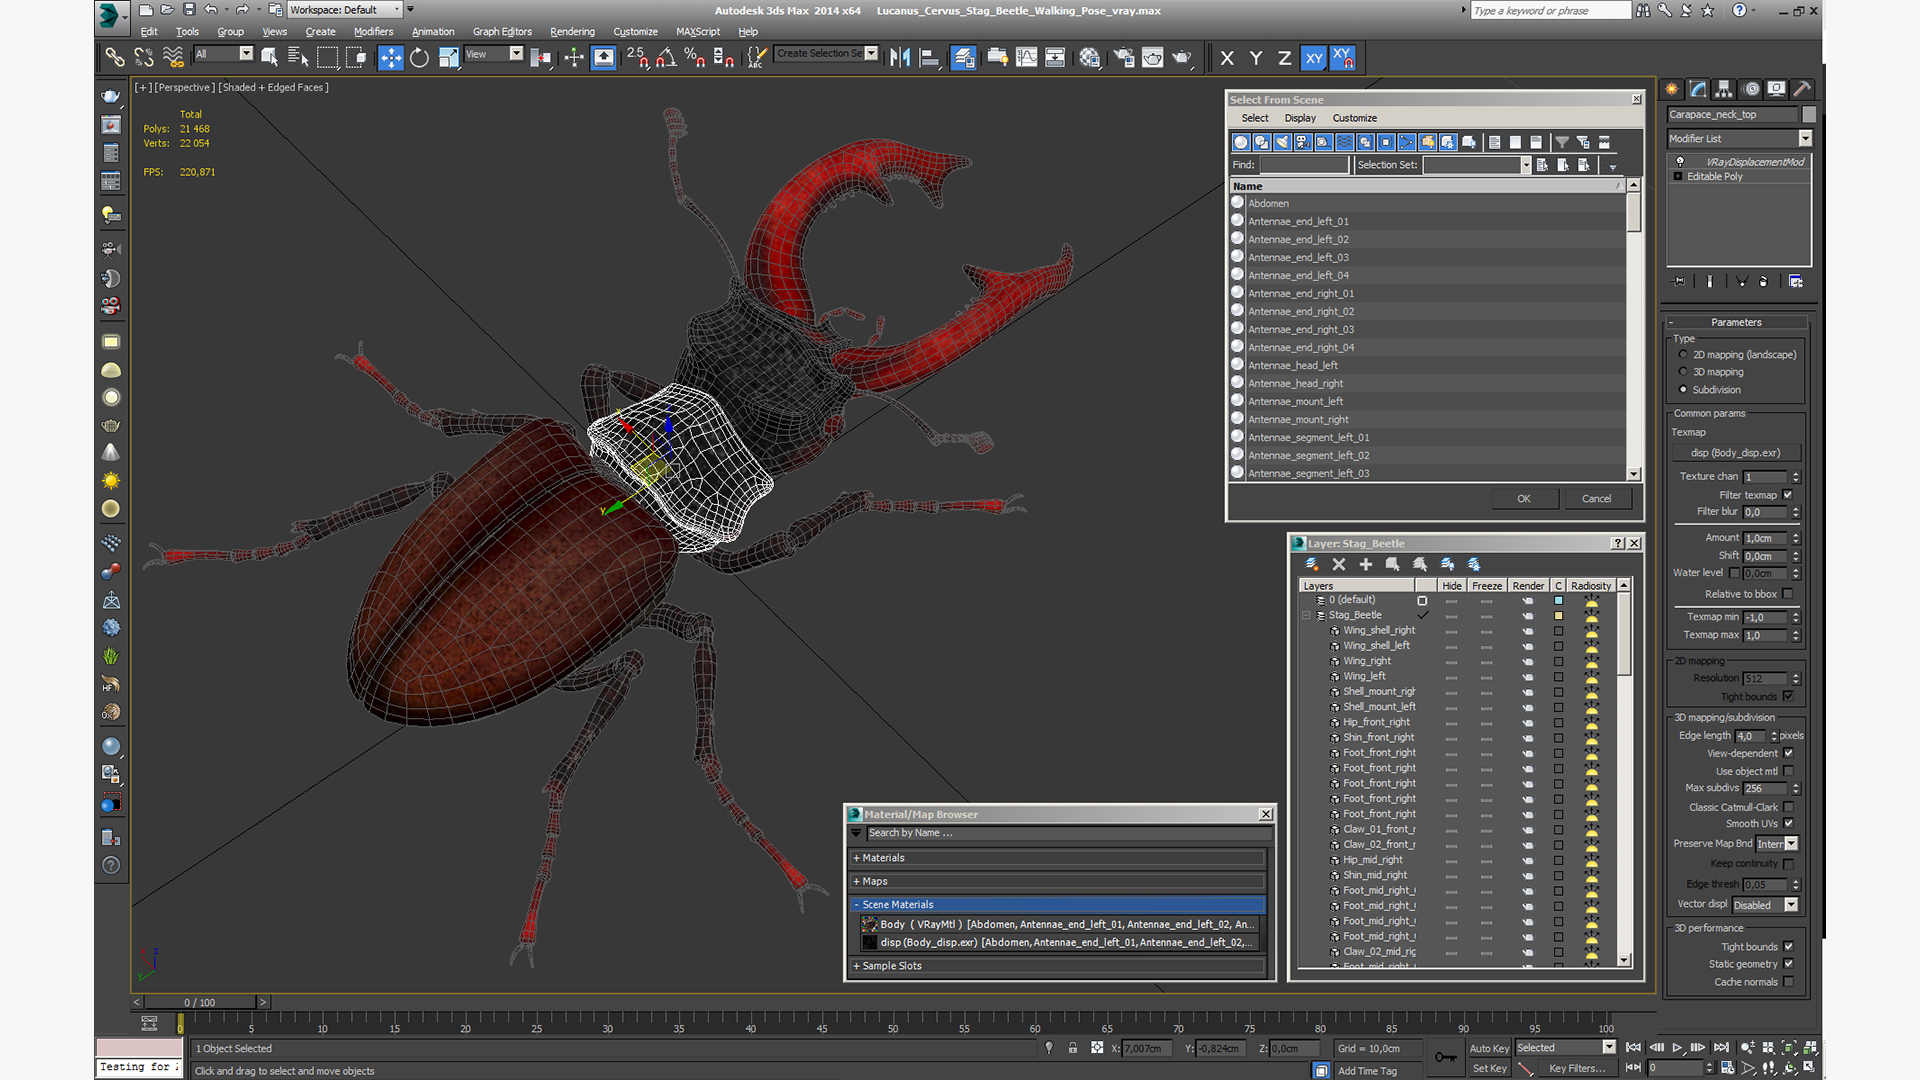Toggle Smooth UVs checkbox
Screen dimensions: 1920x1080
click(1788, 824)
